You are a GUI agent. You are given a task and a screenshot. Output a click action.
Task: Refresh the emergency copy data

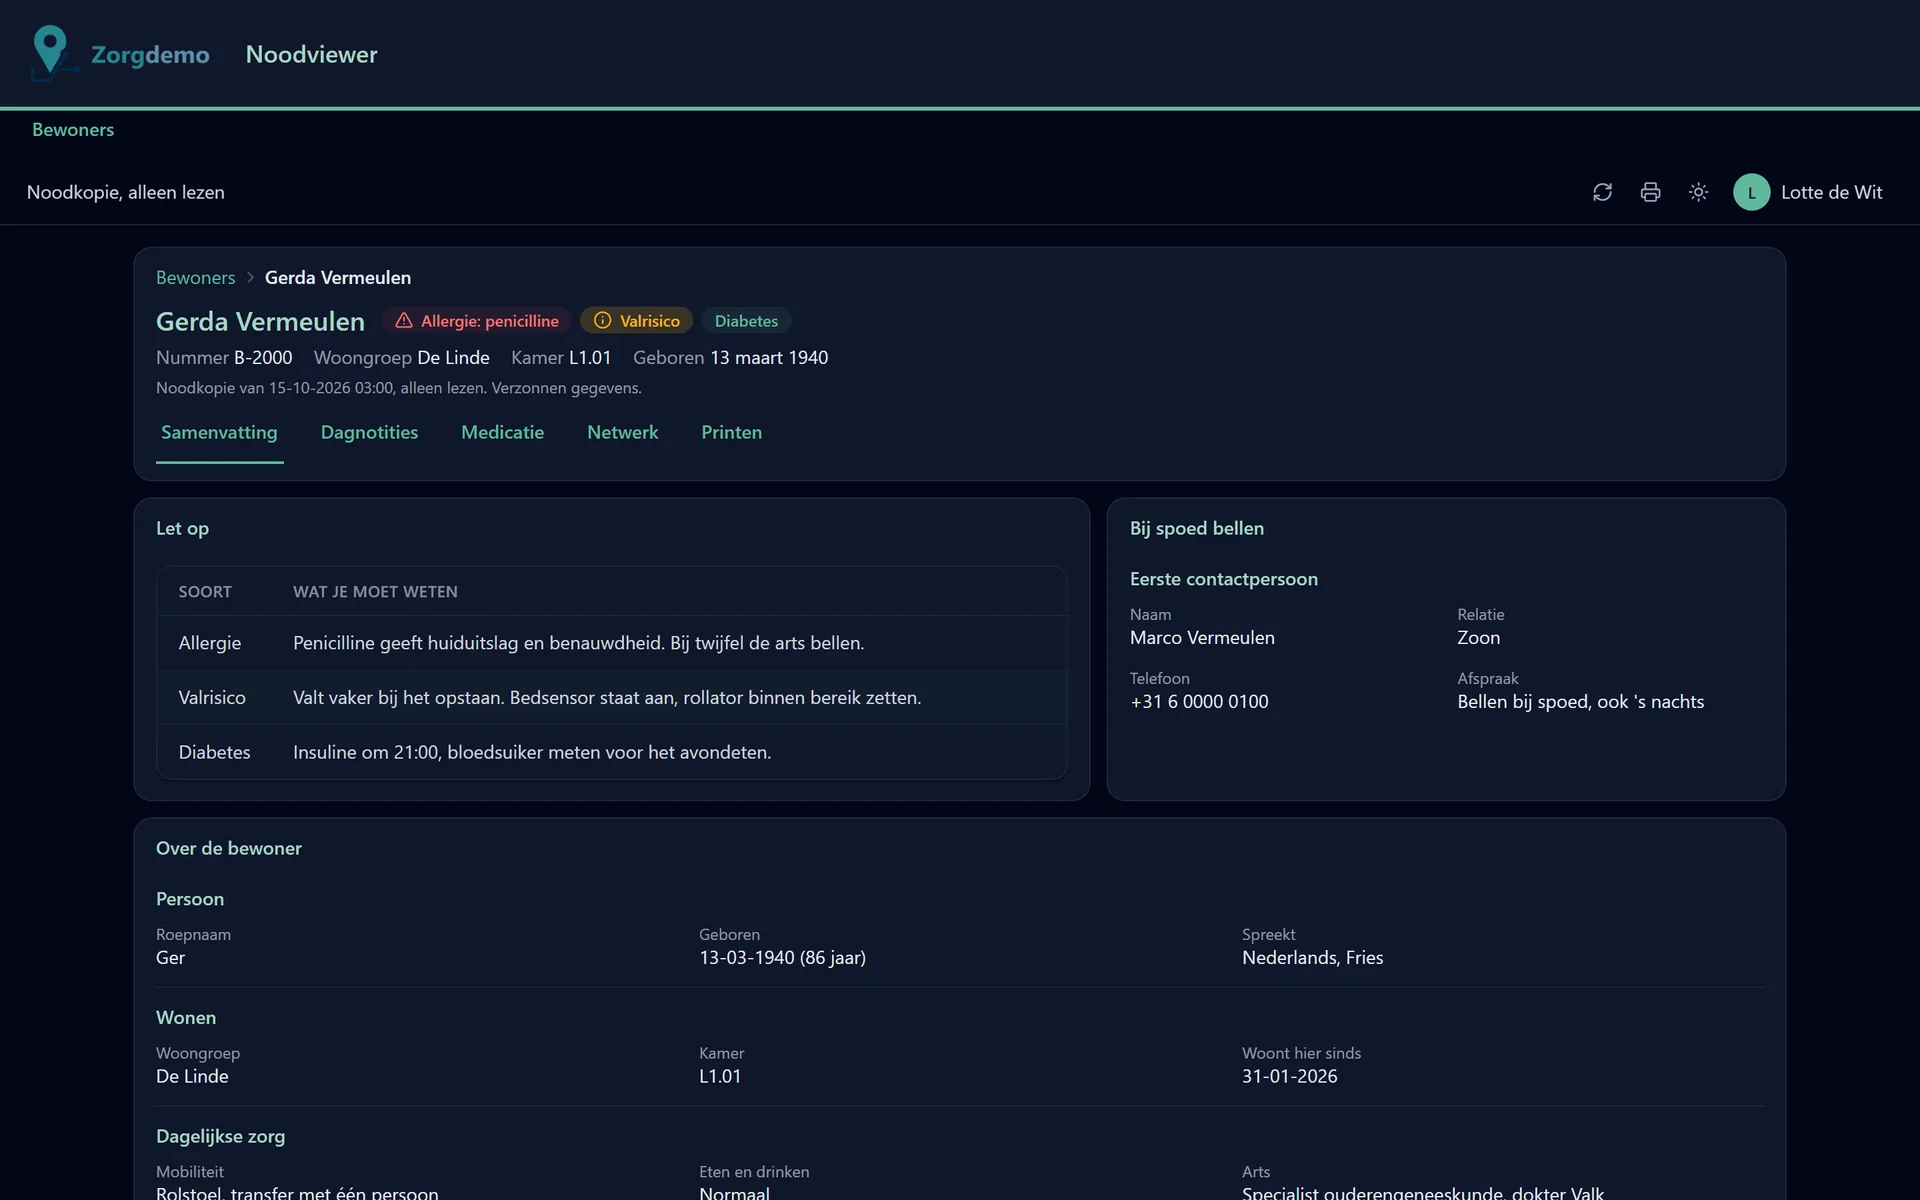(x=1602, y=192)
